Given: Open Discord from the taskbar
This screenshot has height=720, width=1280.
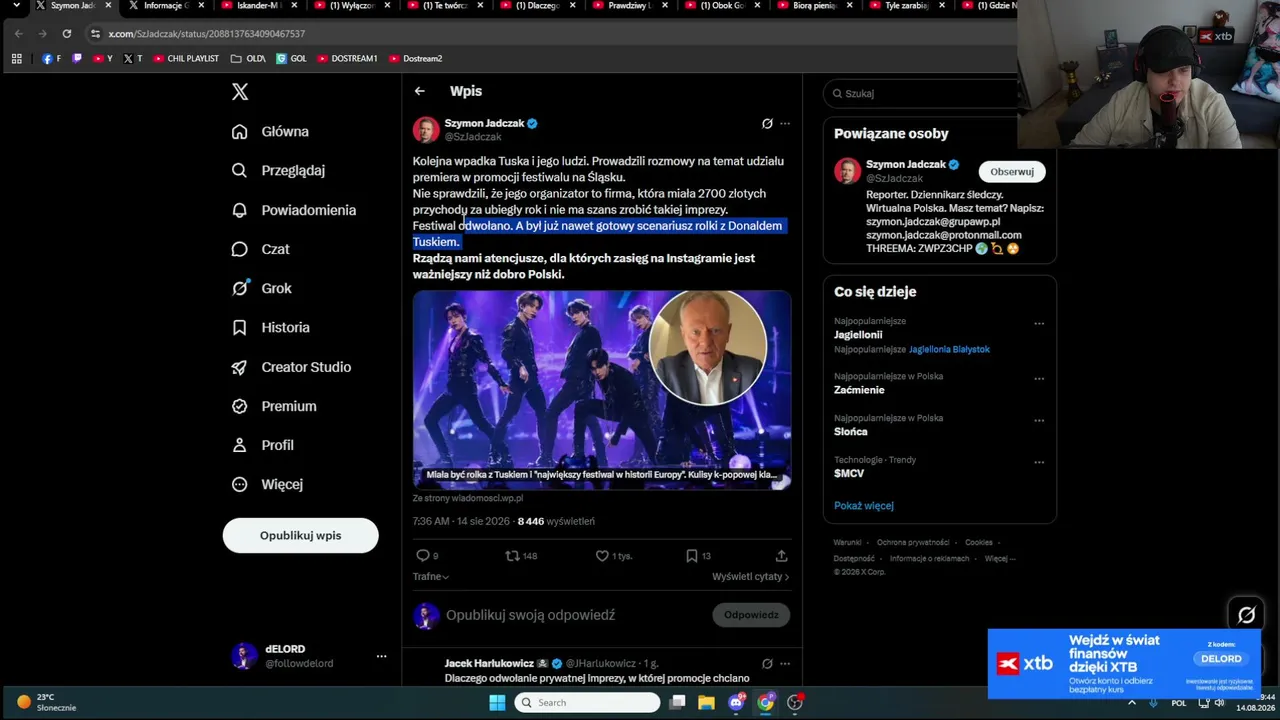Looking at the screenshot, I should (736, 703).
